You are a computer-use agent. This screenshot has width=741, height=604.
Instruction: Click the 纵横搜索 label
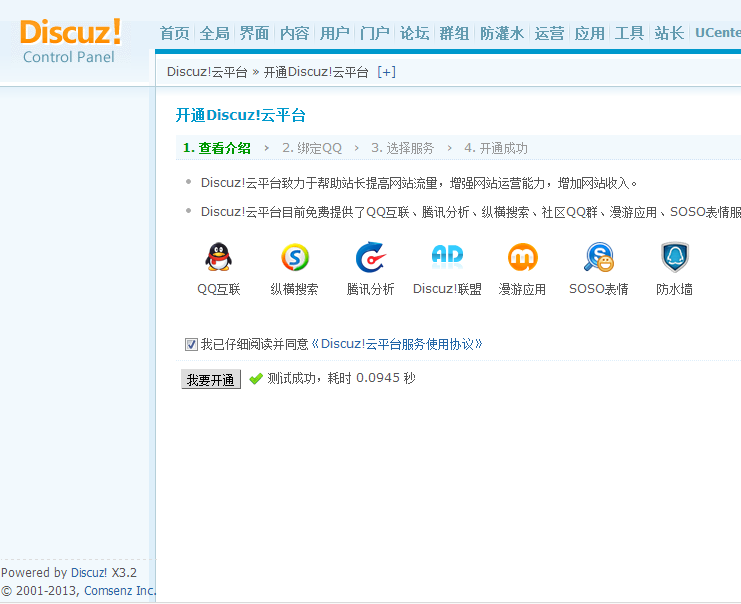coord(294,289)
